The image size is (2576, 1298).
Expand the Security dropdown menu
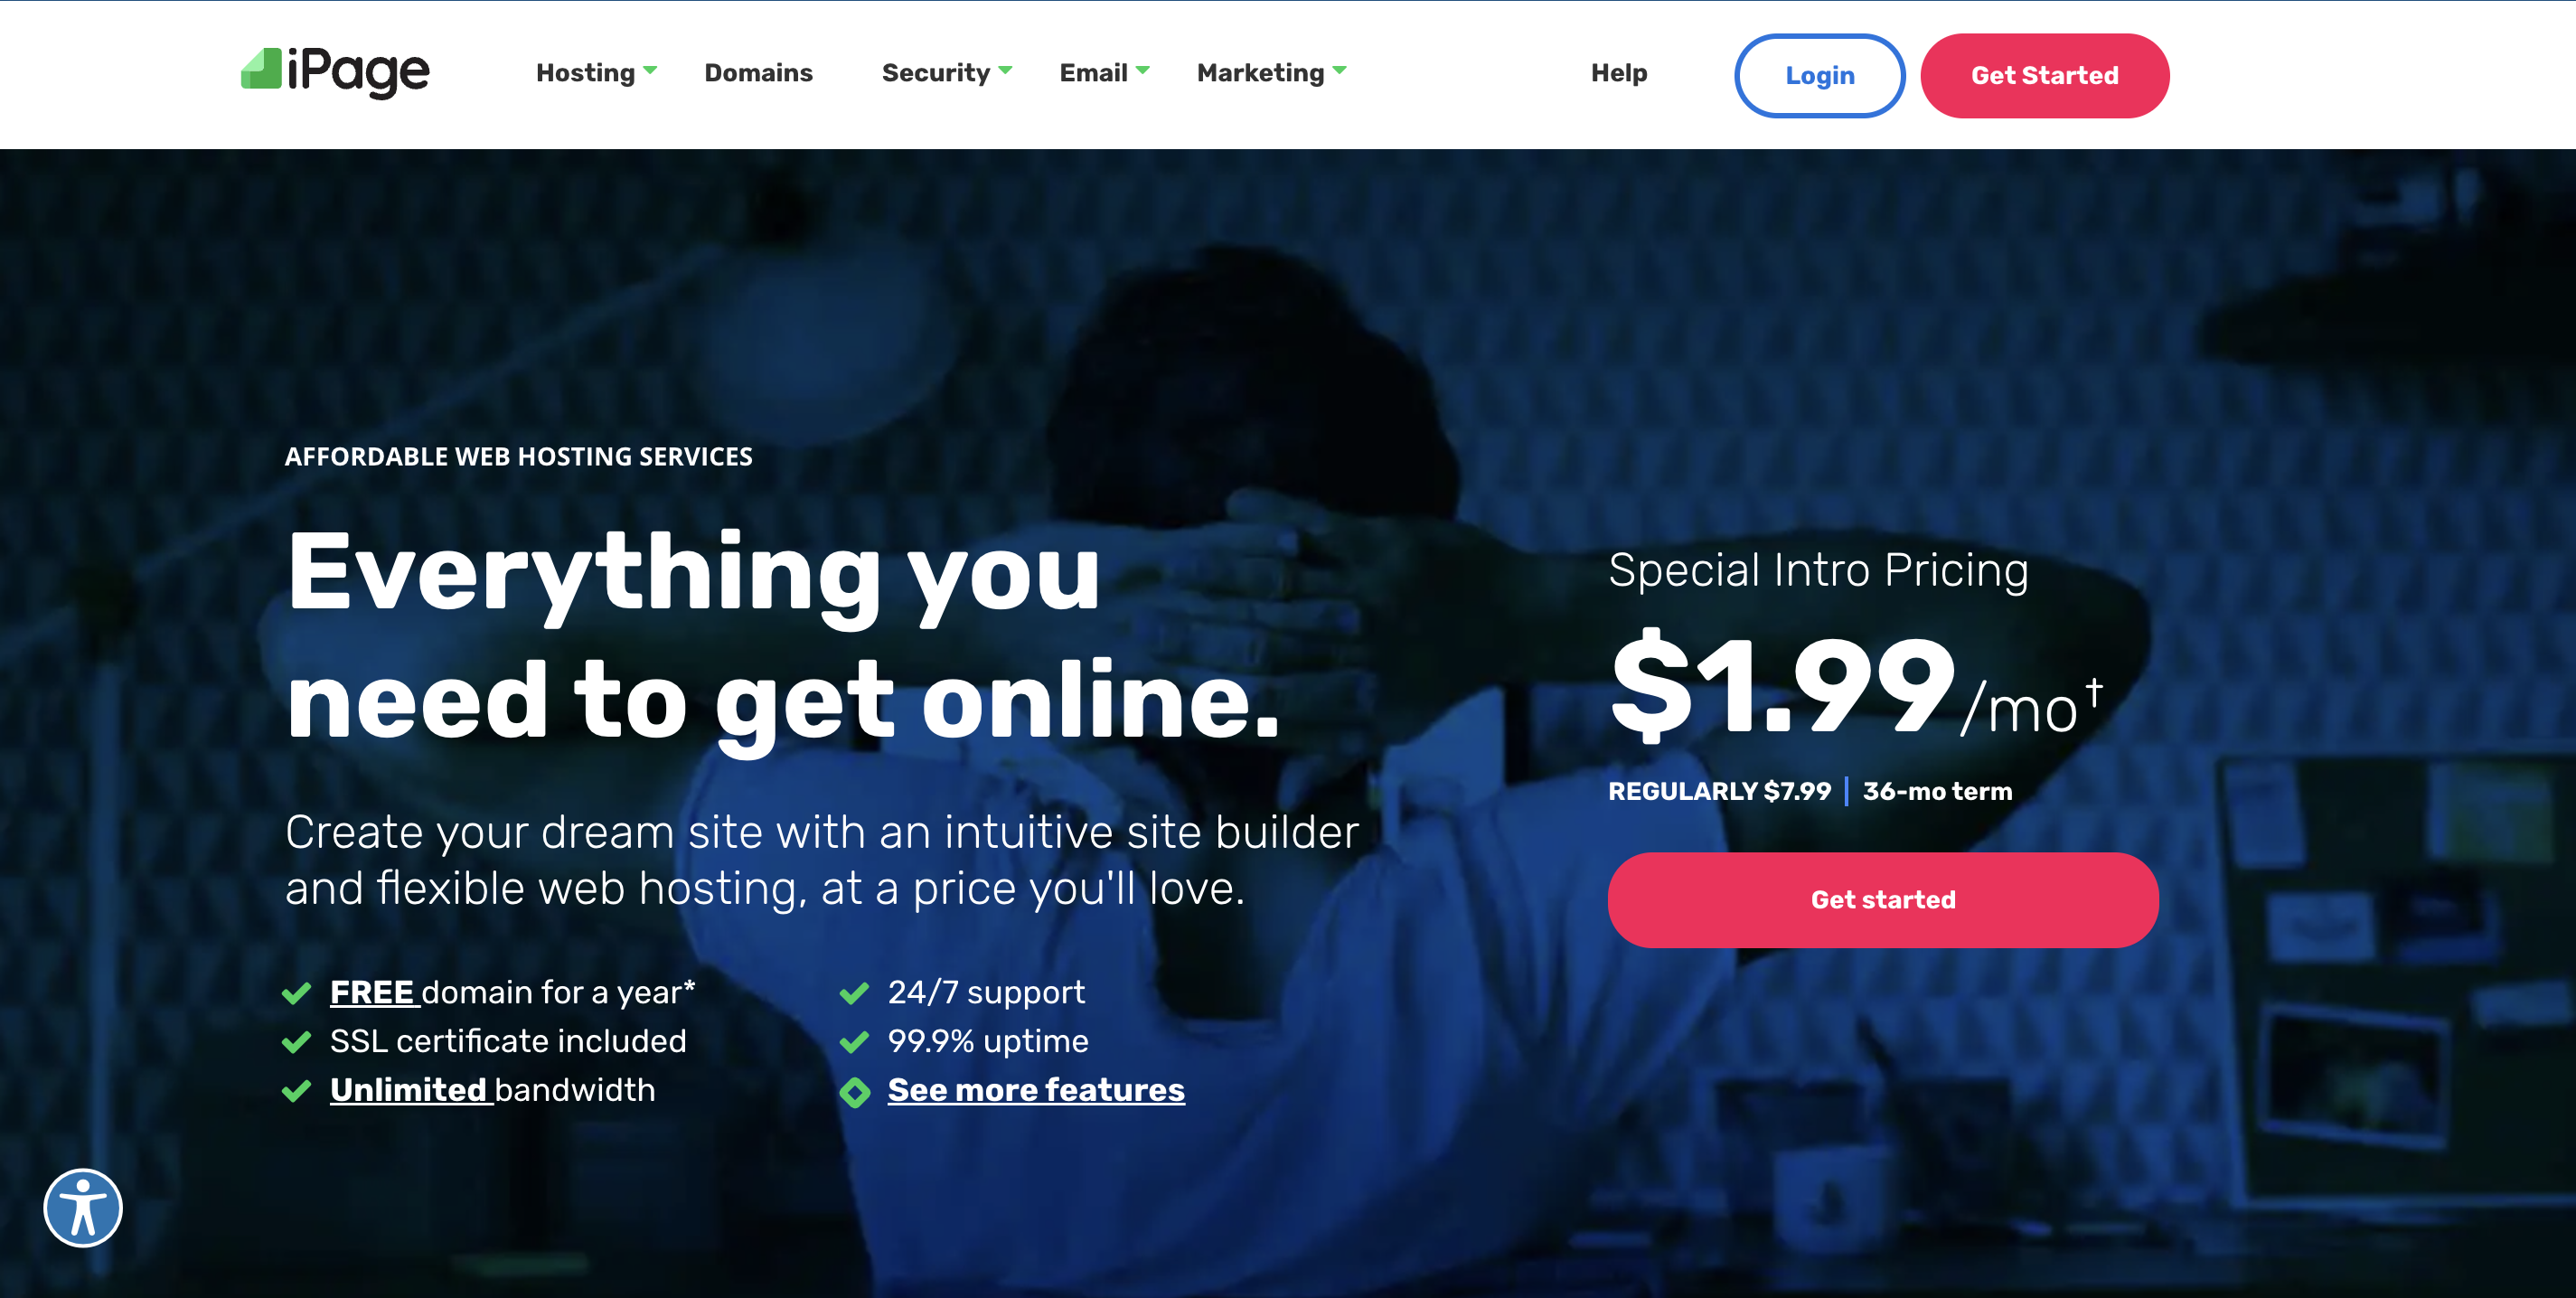click(x=947, y=73)
